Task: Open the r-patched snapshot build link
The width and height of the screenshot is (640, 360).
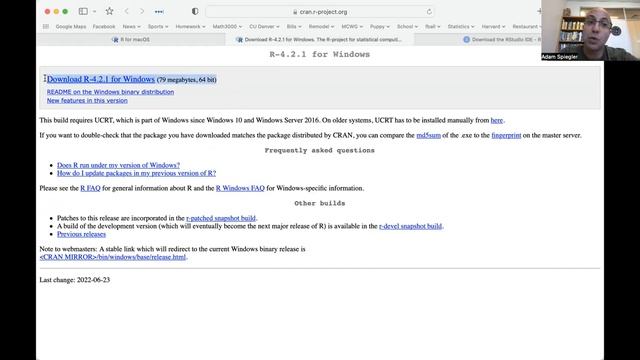Action: coord(221,218)
